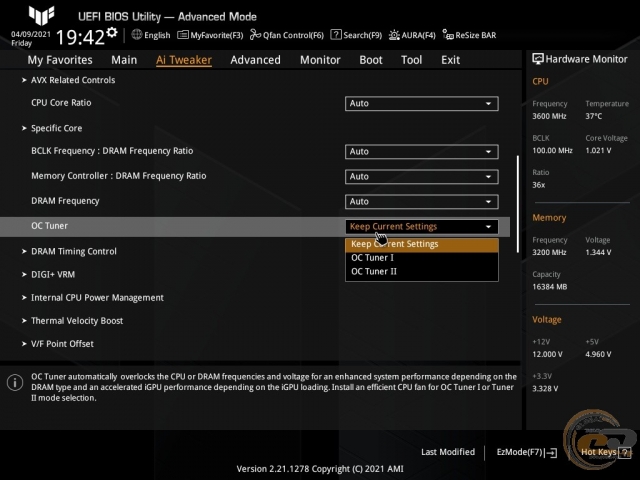Switch to Advanced tab
This screenshot has height=480, width=640.
pos(256,60)
